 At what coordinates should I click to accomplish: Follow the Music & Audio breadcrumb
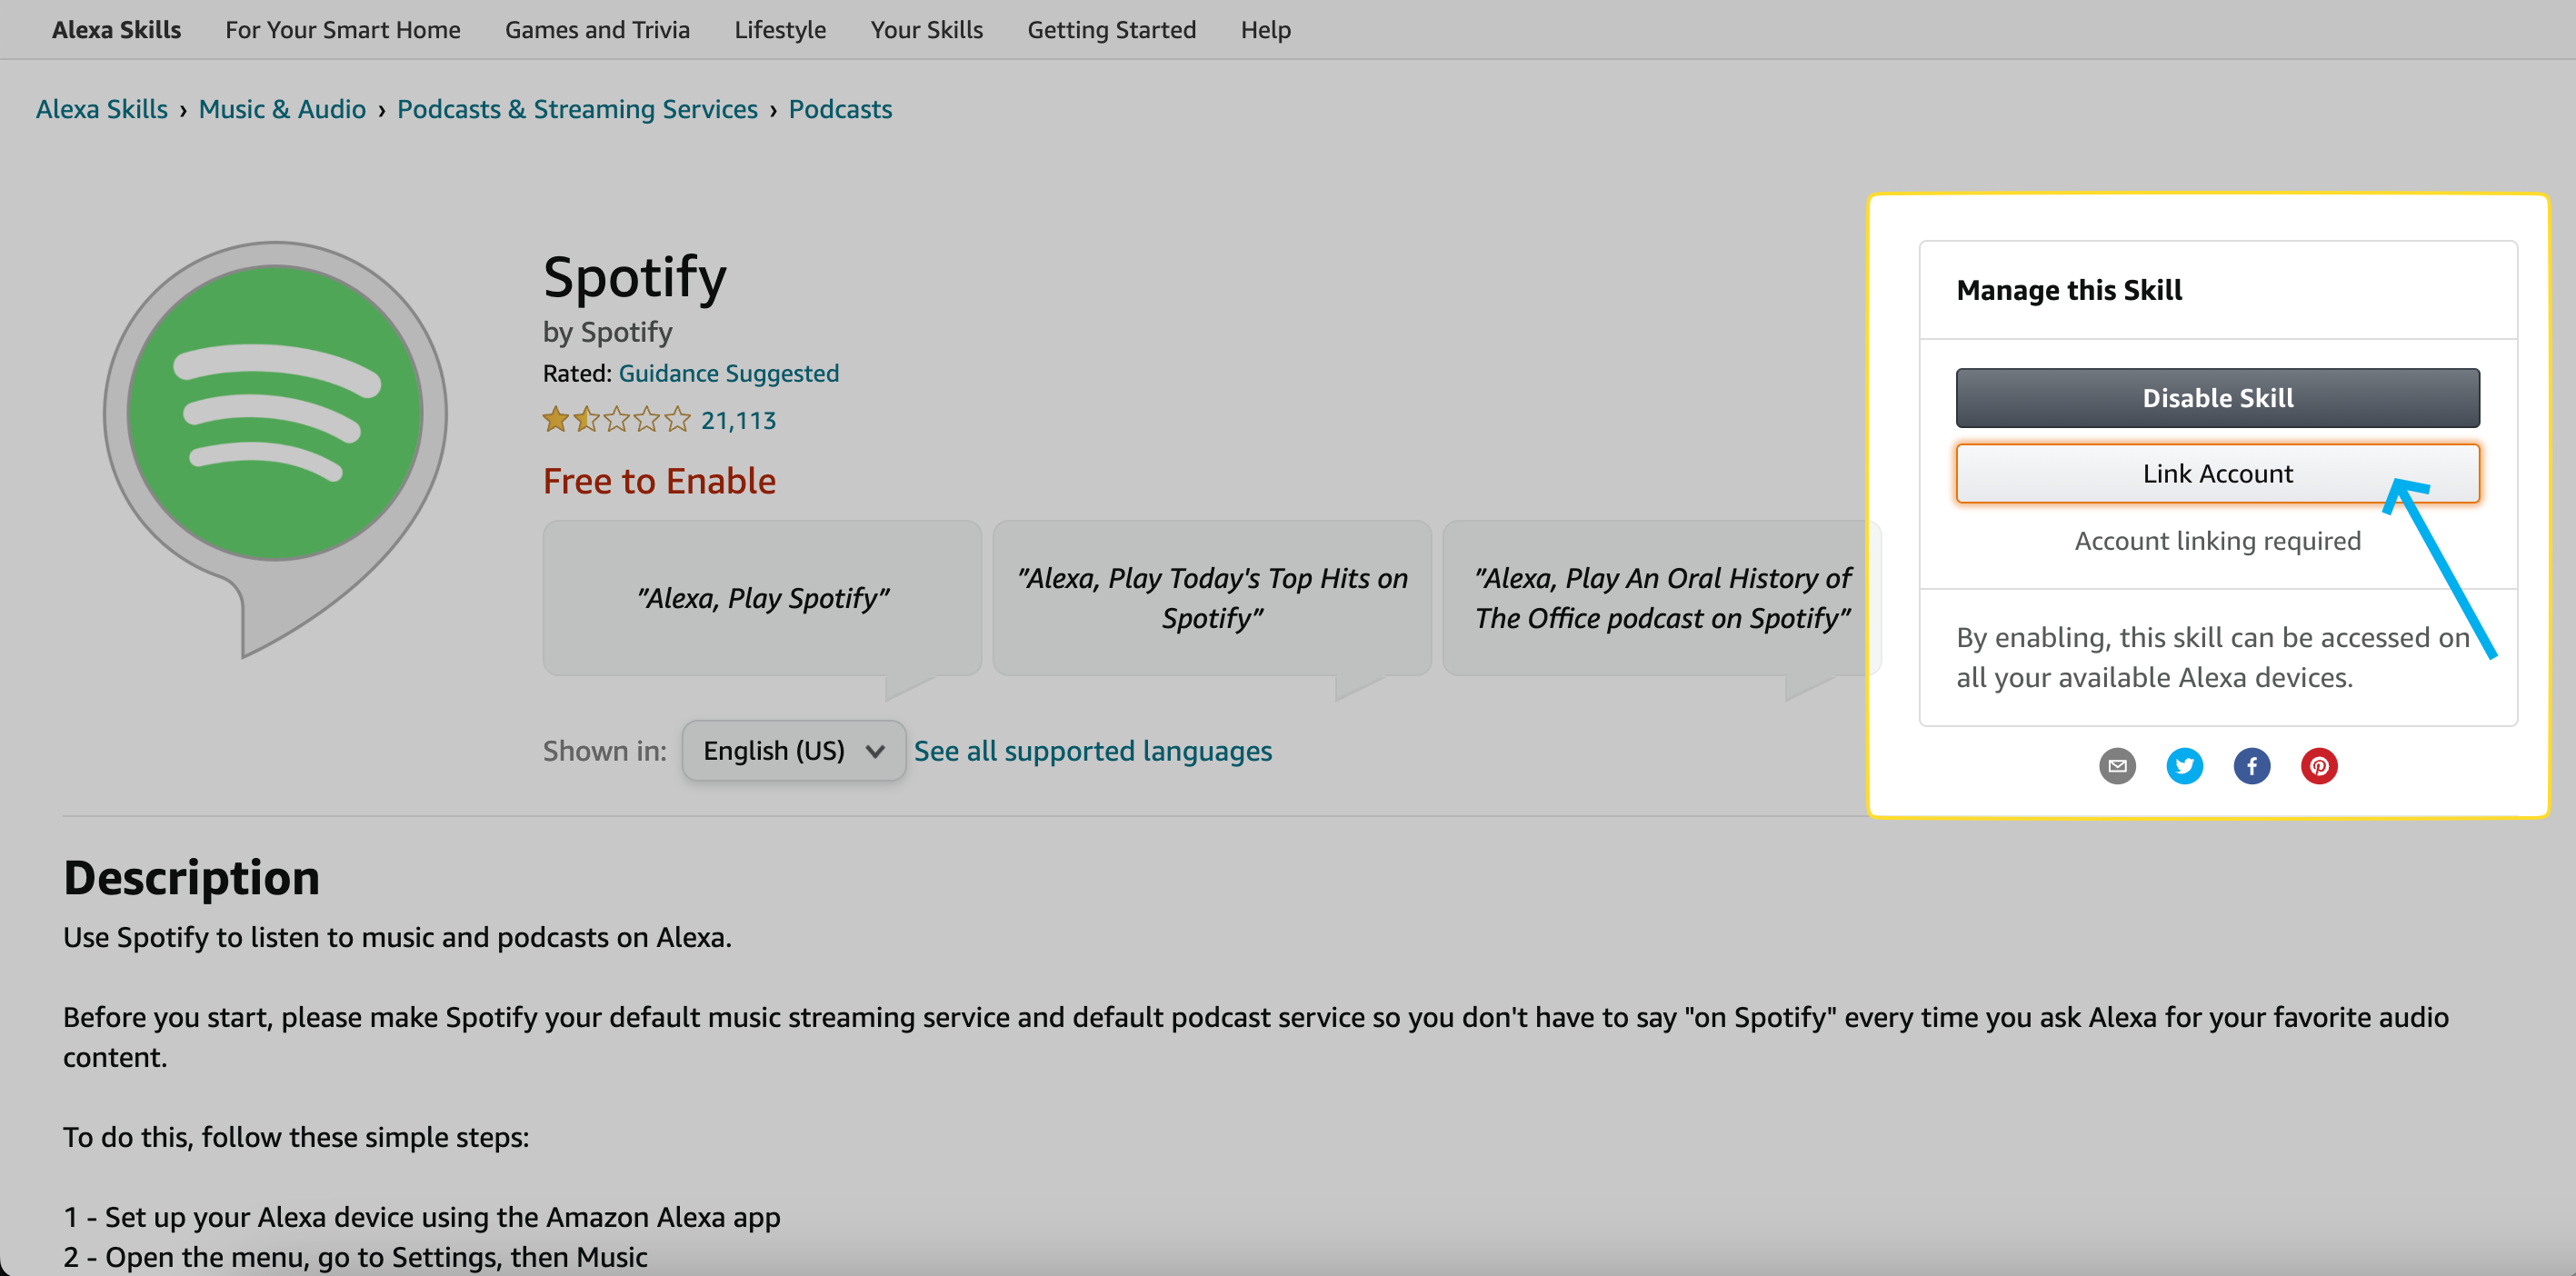(x=282, y=109)
